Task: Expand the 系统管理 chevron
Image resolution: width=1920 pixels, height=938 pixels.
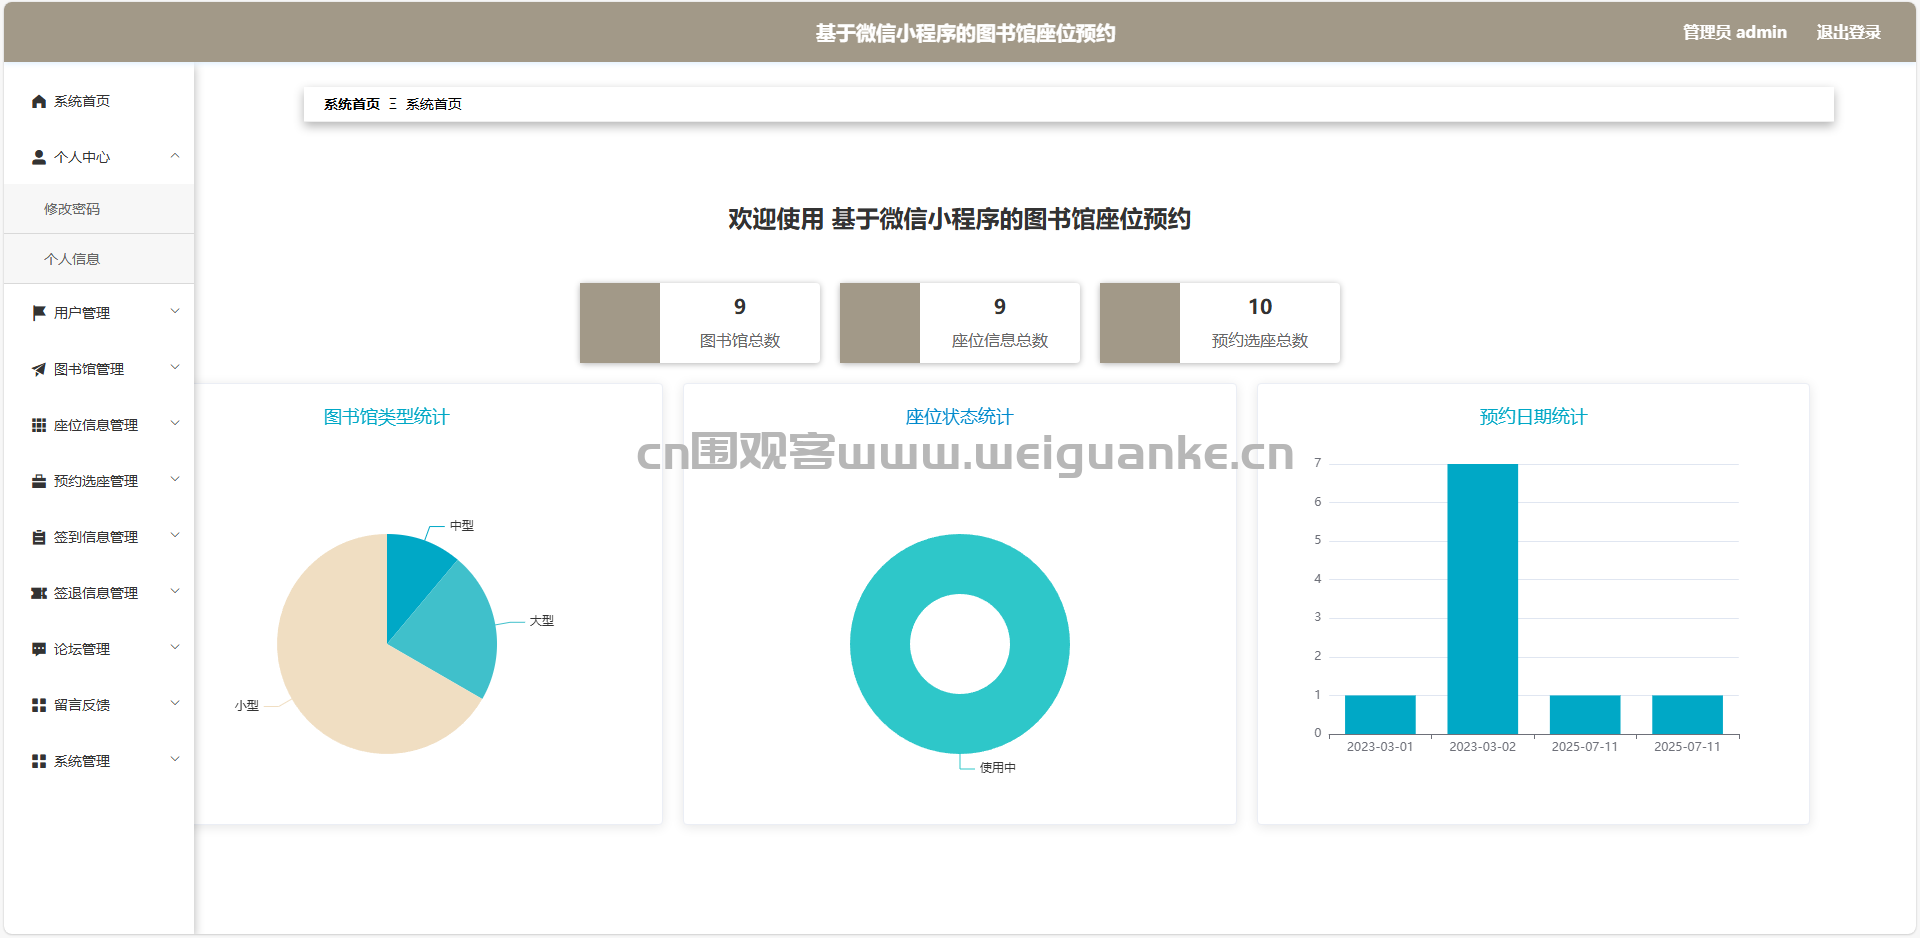Action: [175, 759]
